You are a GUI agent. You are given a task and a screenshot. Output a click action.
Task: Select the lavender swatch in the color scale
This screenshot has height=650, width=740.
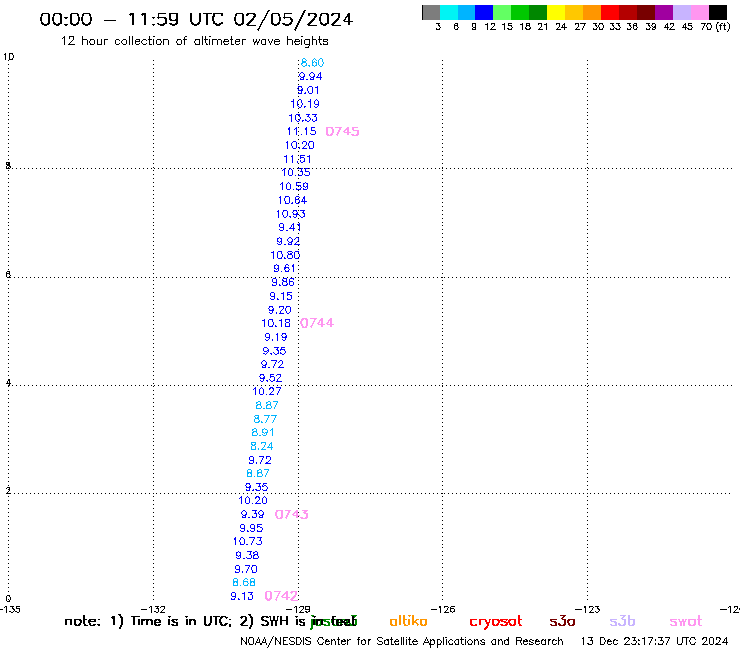(681, 12)
